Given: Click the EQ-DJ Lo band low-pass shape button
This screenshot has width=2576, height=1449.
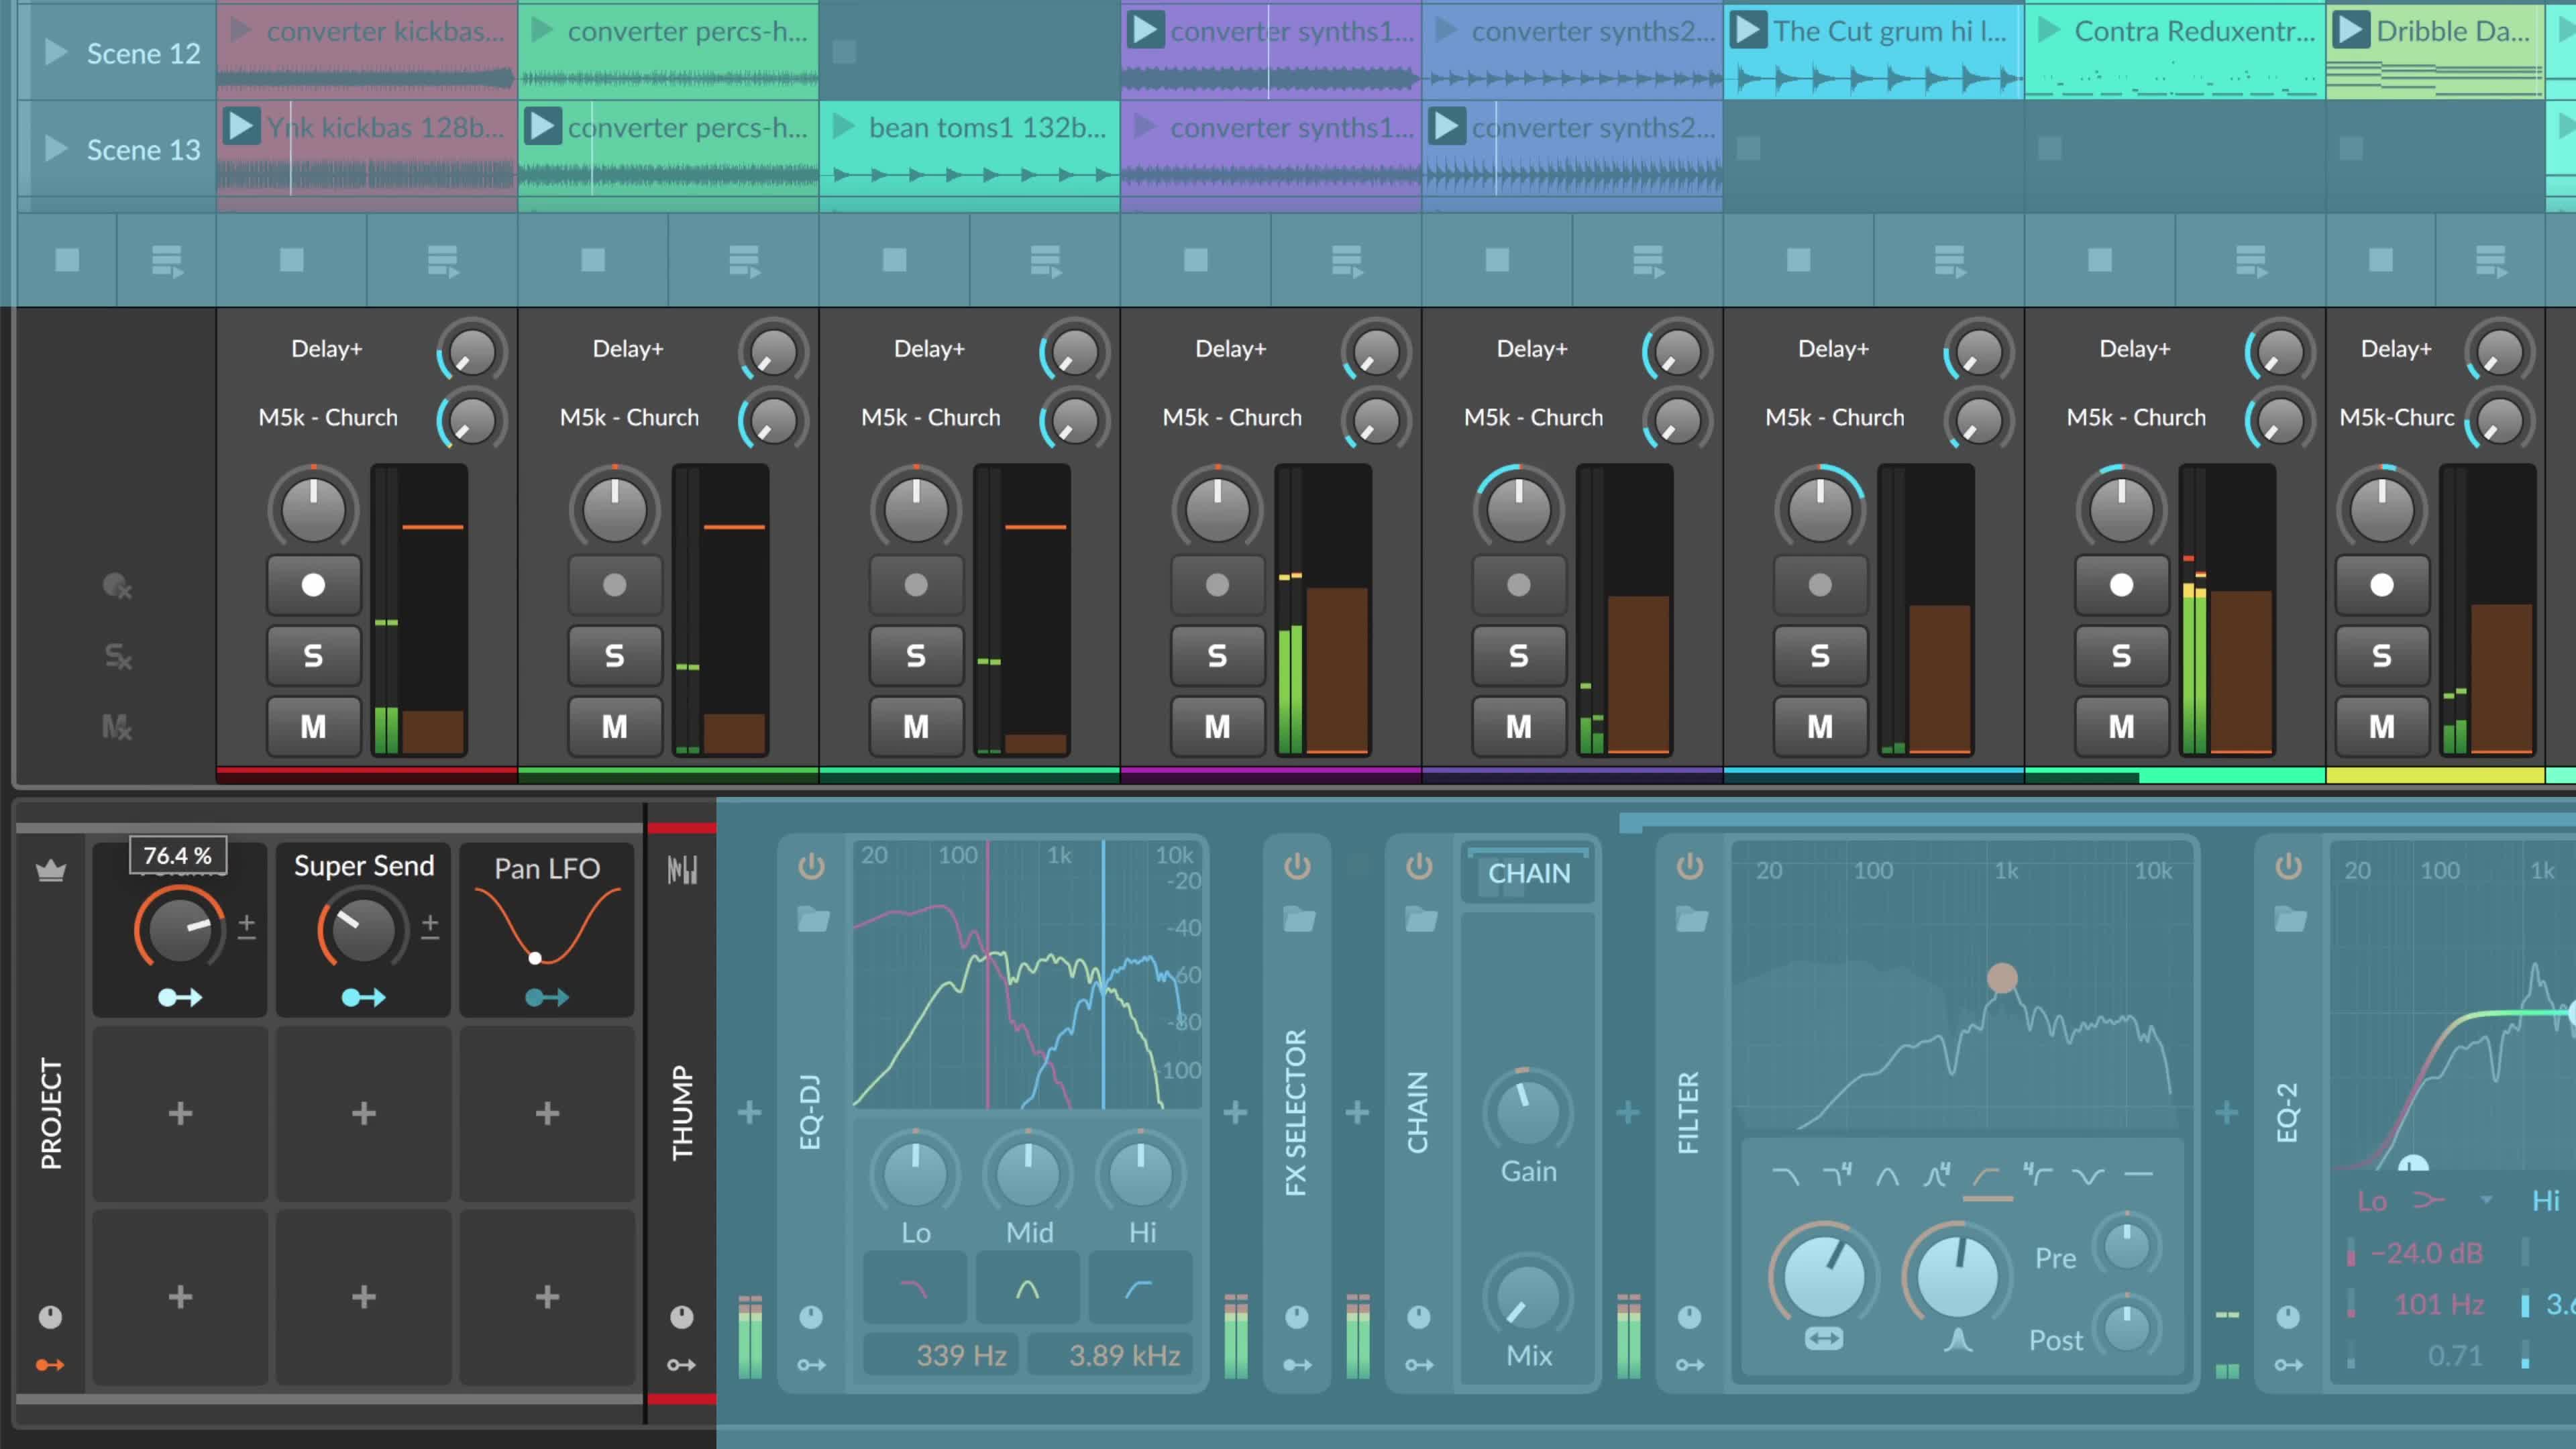Looking at the screenshot, I should (915, 1288).
